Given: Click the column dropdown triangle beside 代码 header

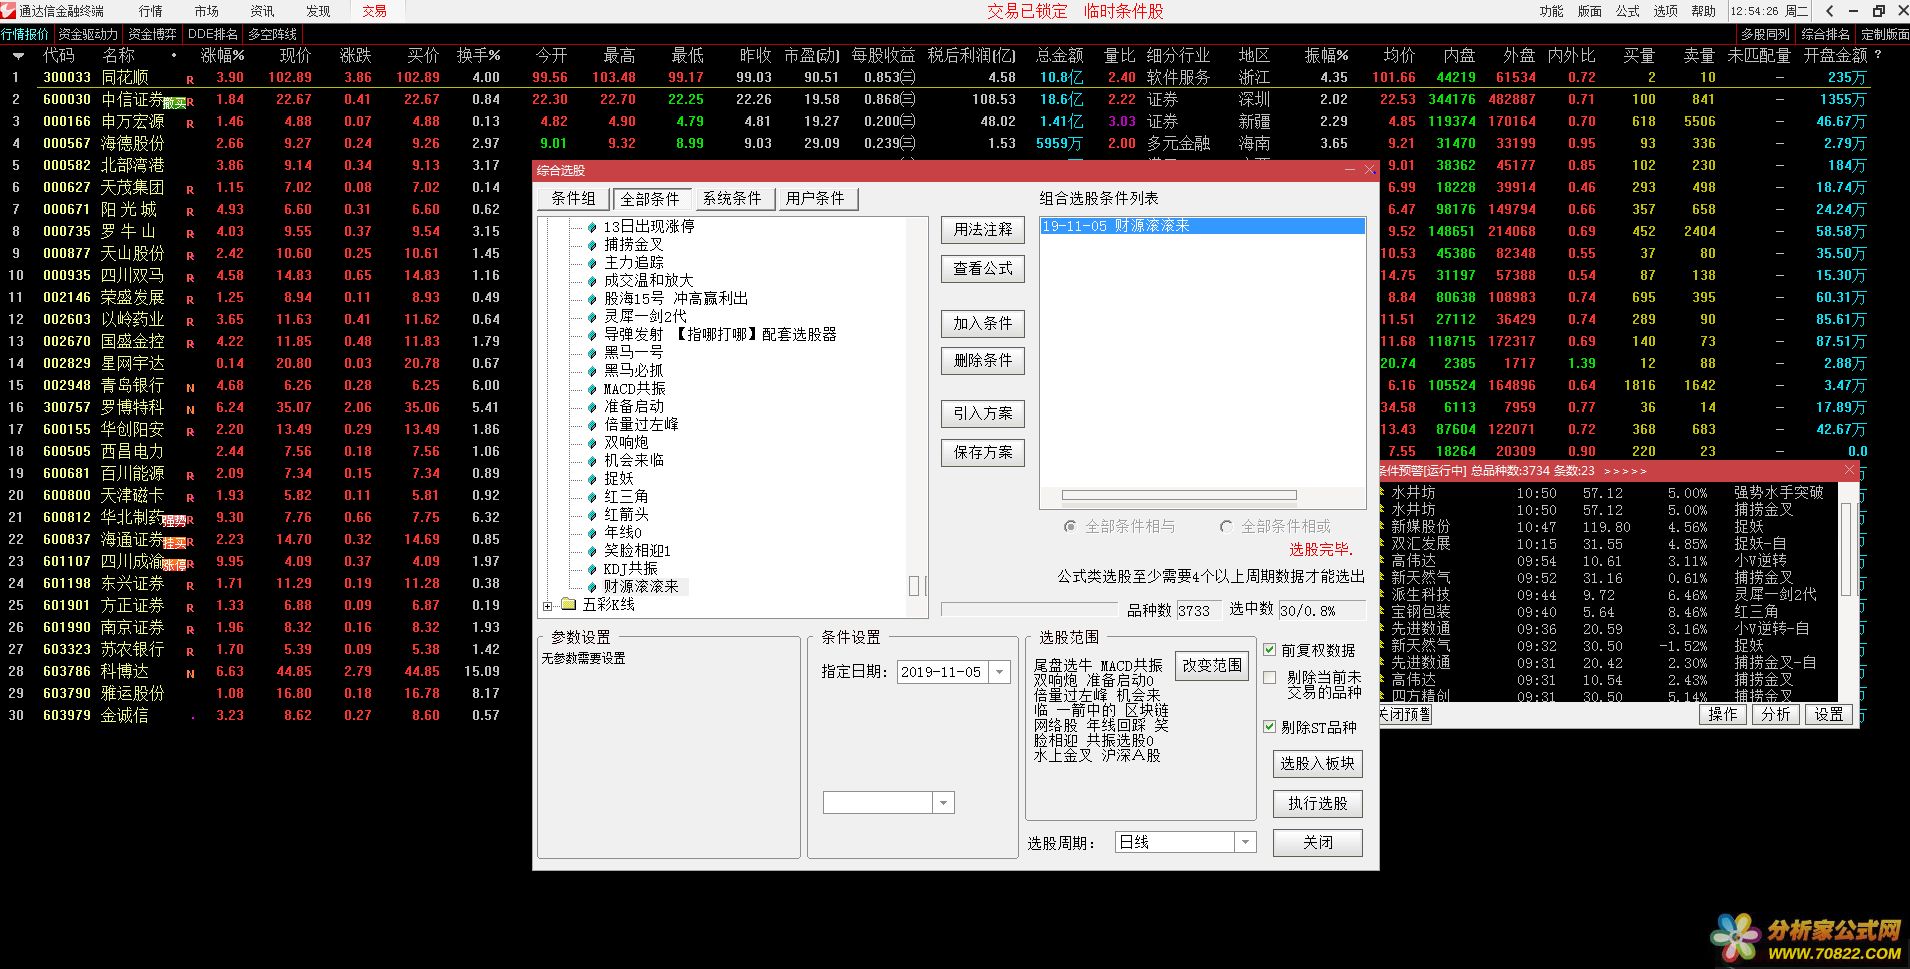Looking at the screenshot, I should coord(18,56).
